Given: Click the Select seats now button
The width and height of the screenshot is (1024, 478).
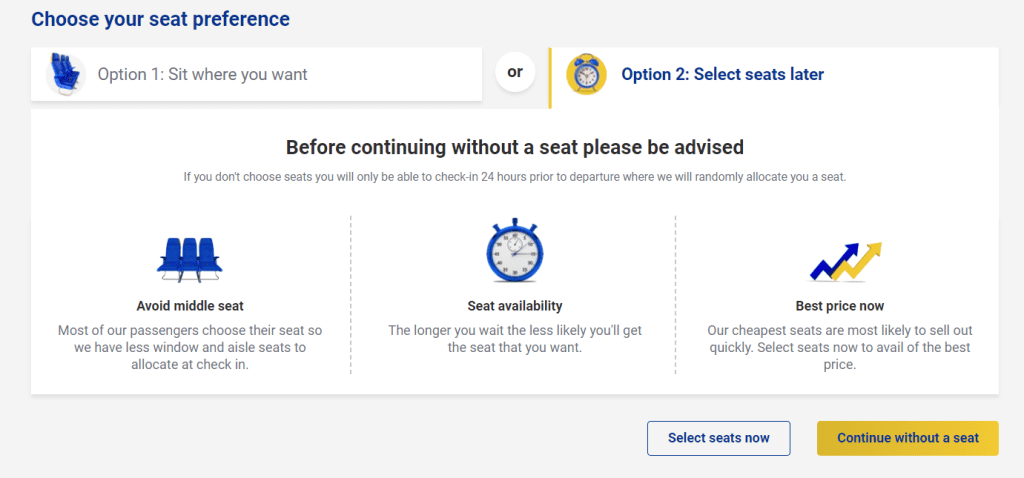Looking at the screenshot, I should pyautogui.click(x=718, y=438).
